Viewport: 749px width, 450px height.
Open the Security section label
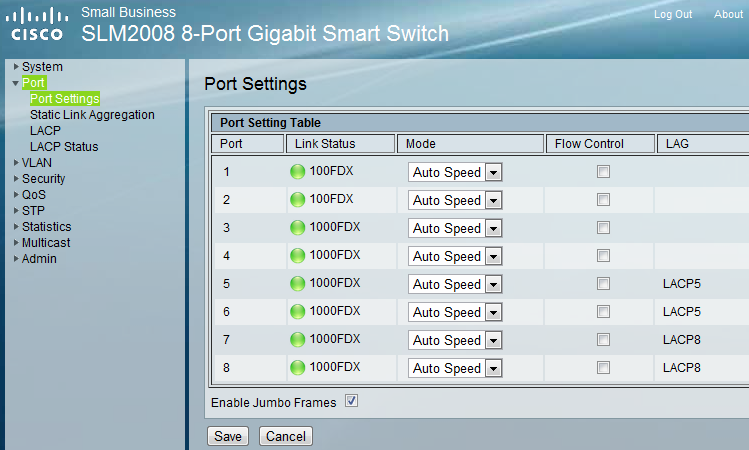pos(43,179)
